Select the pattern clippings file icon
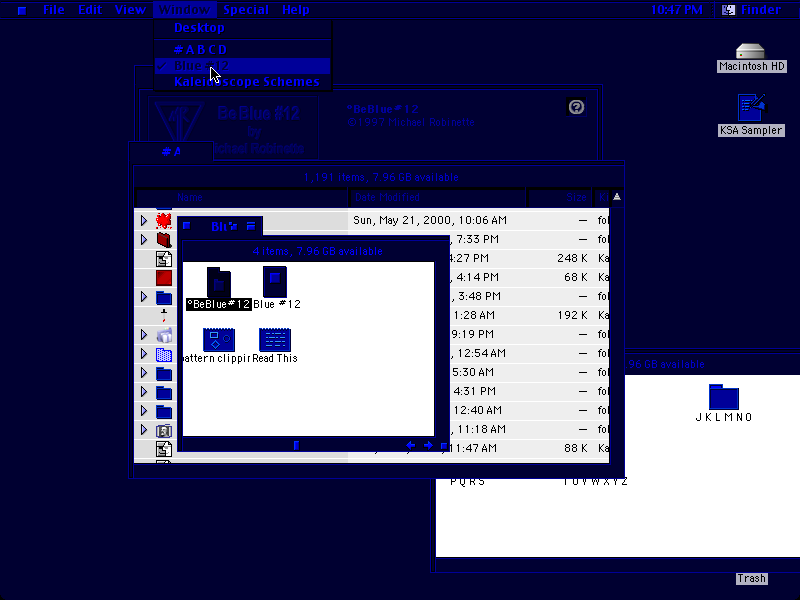This screenshot has width=800, height=600. coord(219,339)
